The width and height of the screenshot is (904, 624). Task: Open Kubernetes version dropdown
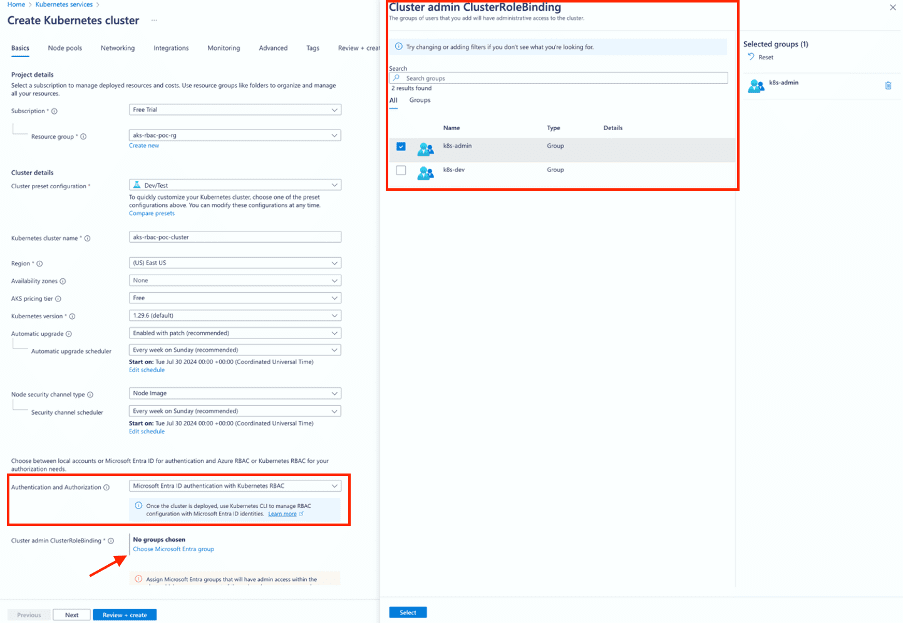coord(235,315)
